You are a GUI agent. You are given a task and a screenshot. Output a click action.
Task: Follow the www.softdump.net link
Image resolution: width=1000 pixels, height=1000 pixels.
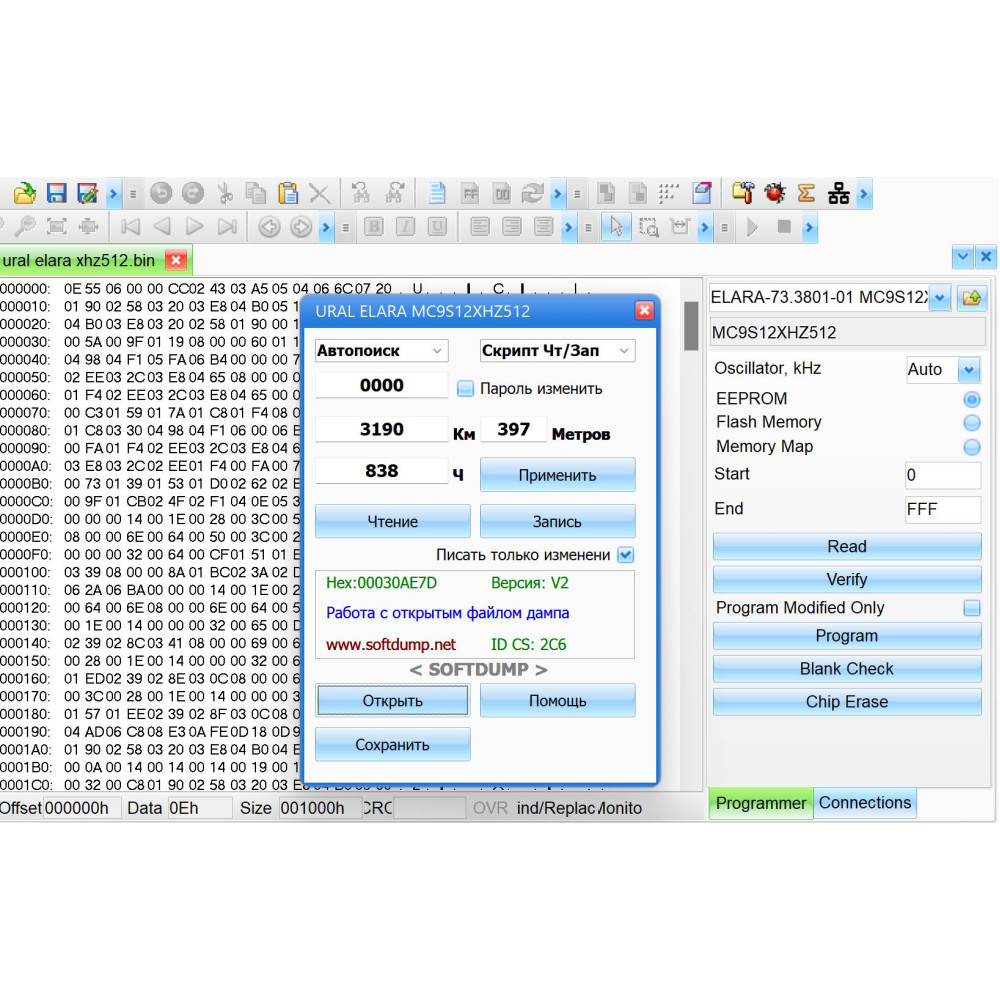coord(390,645)
